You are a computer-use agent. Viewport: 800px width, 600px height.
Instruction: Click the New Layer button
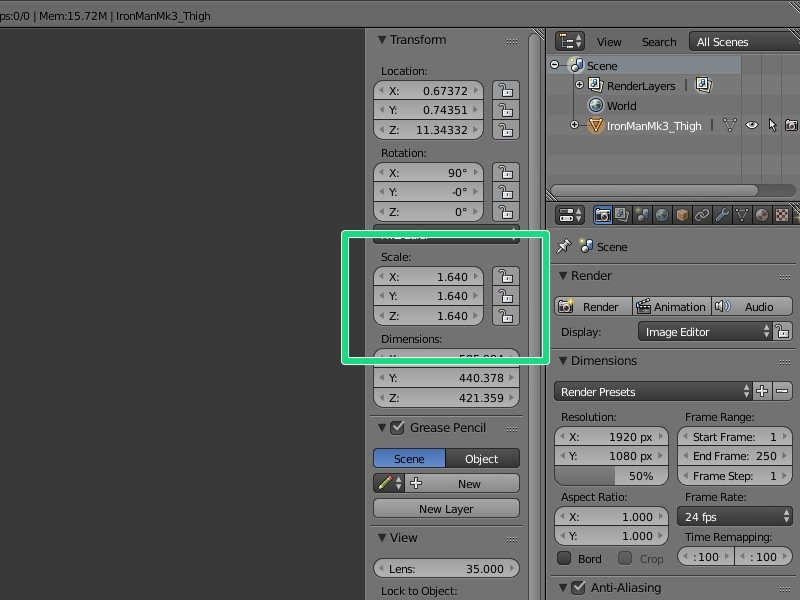pyautogui.click(x=446, y=509)
